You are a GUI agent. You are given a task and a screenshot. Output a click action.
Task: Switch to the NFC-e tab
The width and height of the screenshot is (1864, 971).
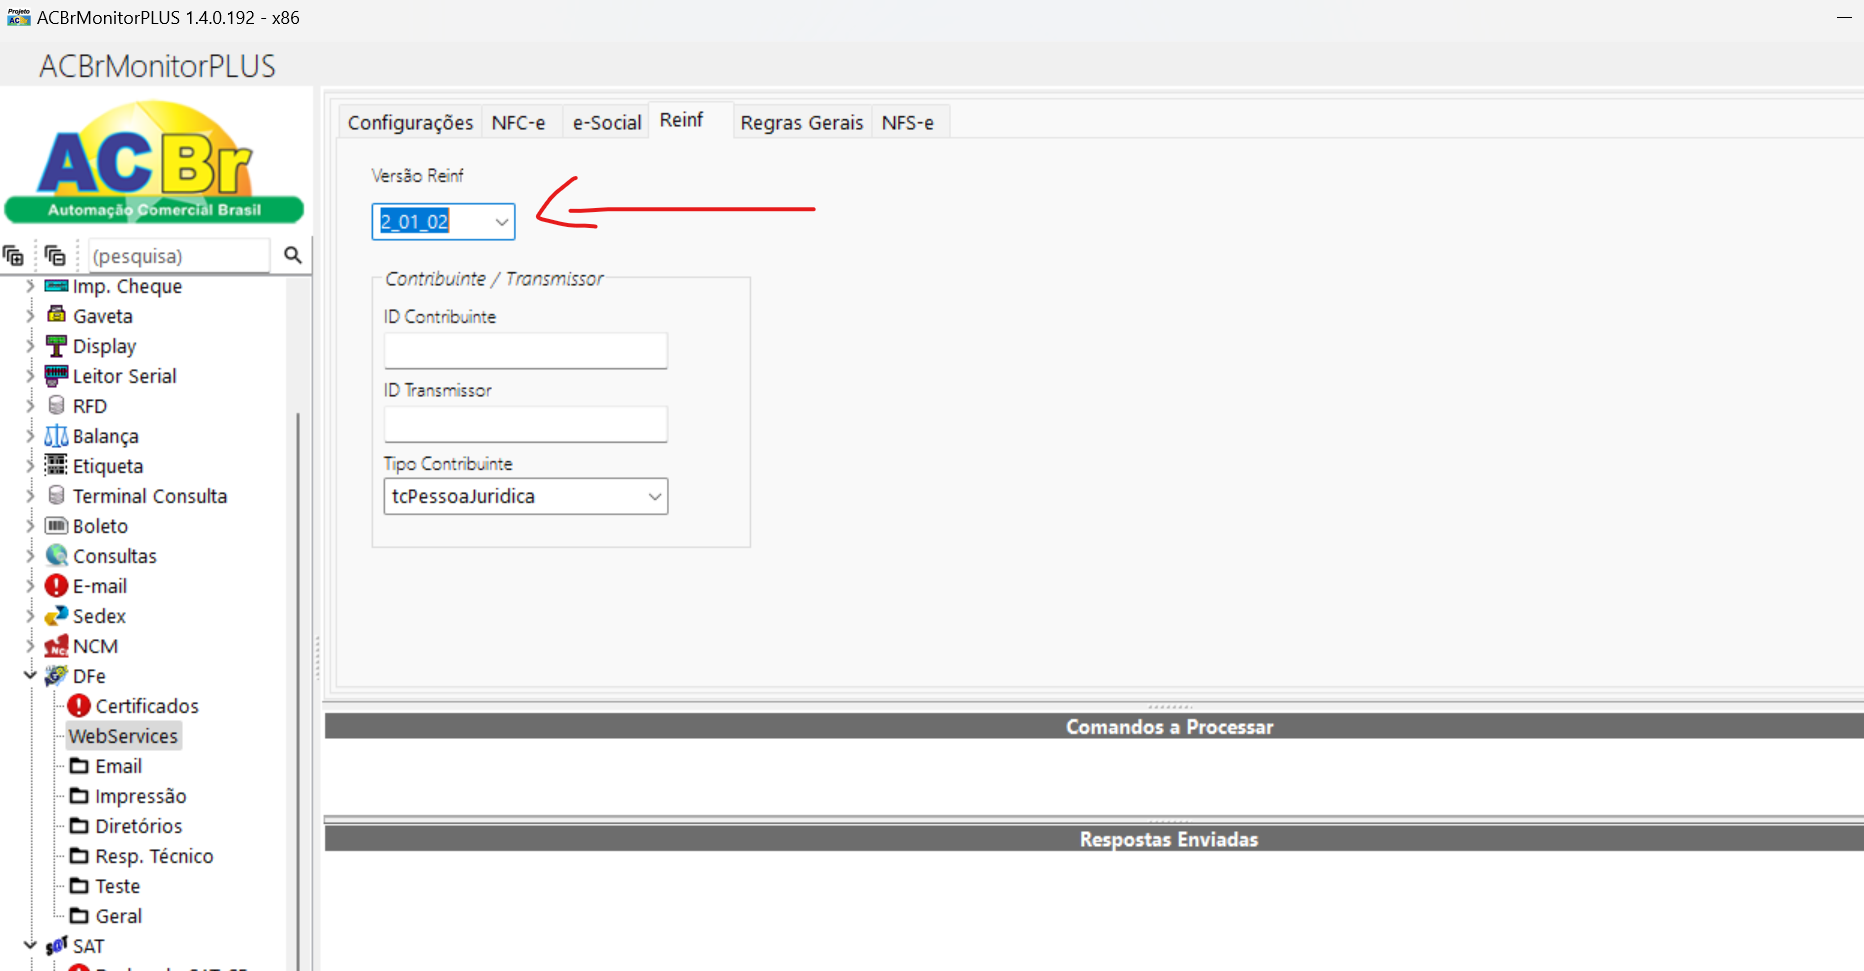click(519, 122)
